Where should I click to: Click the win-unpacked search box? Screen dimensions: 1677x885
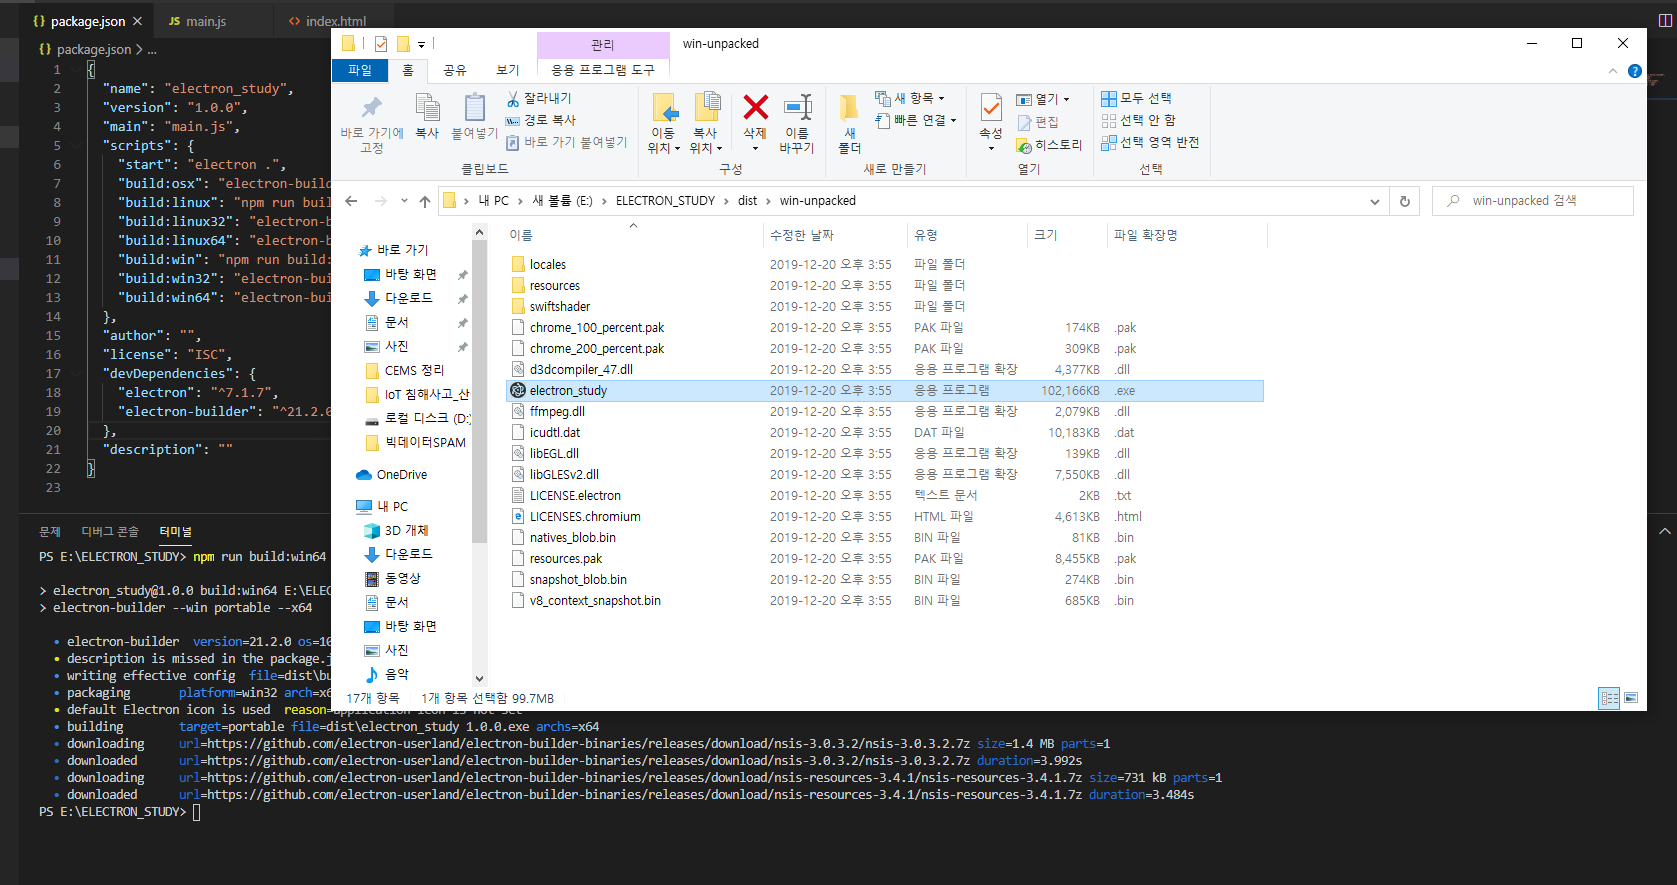click(1533, 201)
